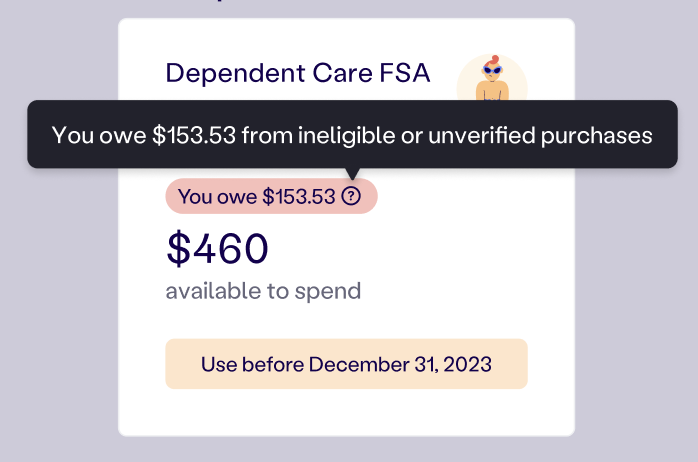Click "$153.53" inside the dark tooltip
Screen dimensions: 698x462
tap(195, 134)
